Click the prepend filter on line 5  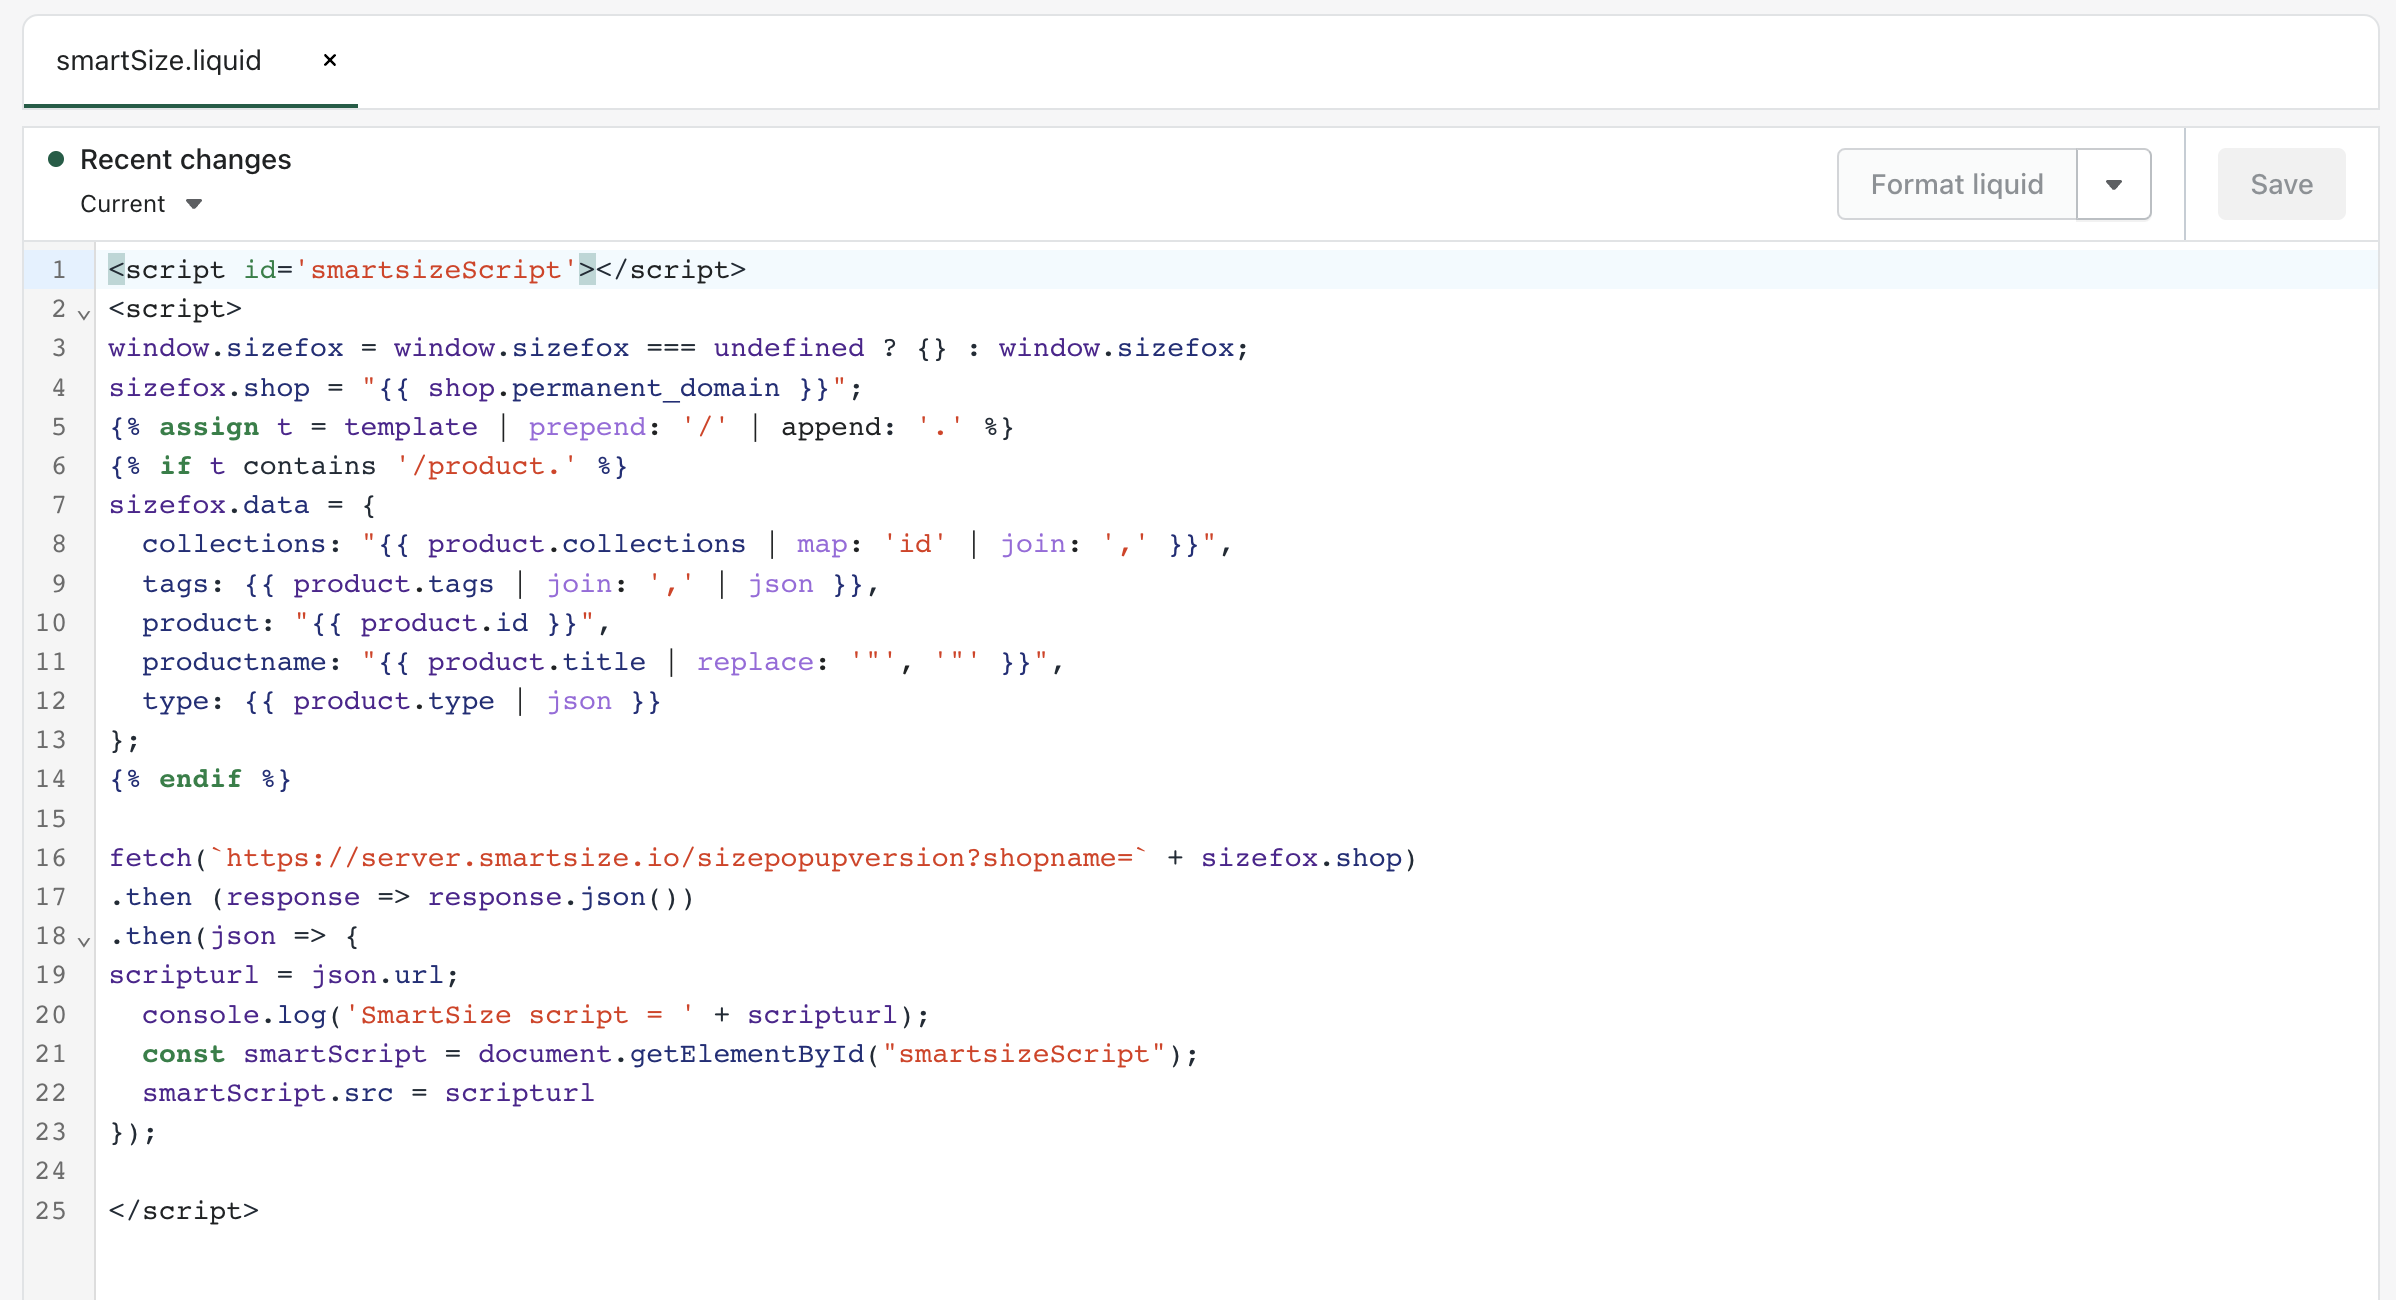(587, 427)
